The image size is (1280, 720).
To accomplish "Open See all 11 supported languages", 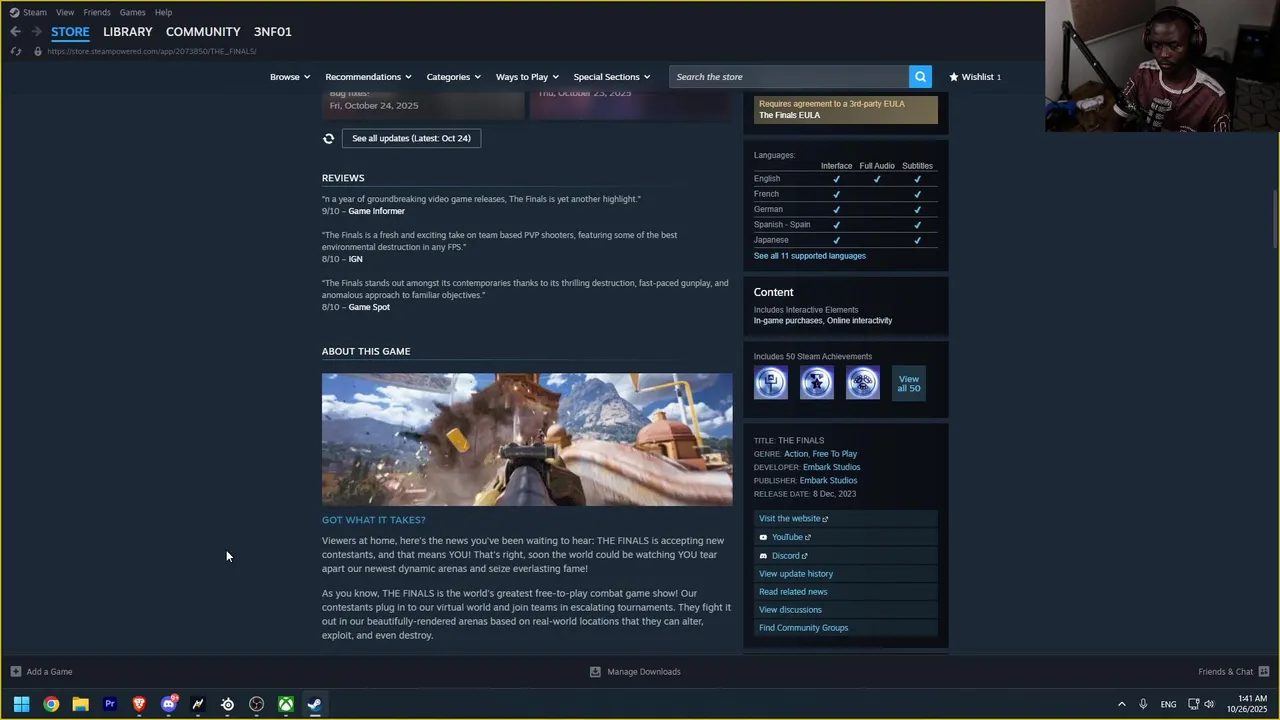I will (x=810, y=256).
